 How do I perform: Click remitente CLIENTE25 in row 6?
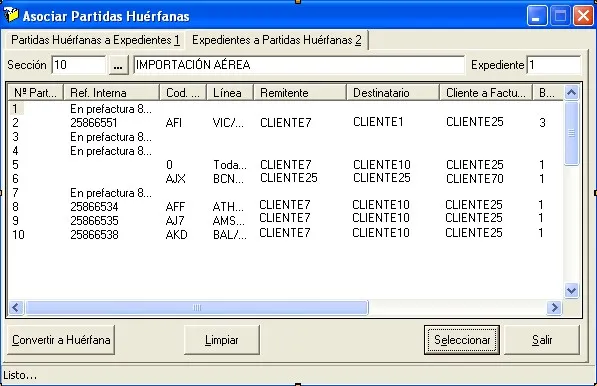point(289,178)
